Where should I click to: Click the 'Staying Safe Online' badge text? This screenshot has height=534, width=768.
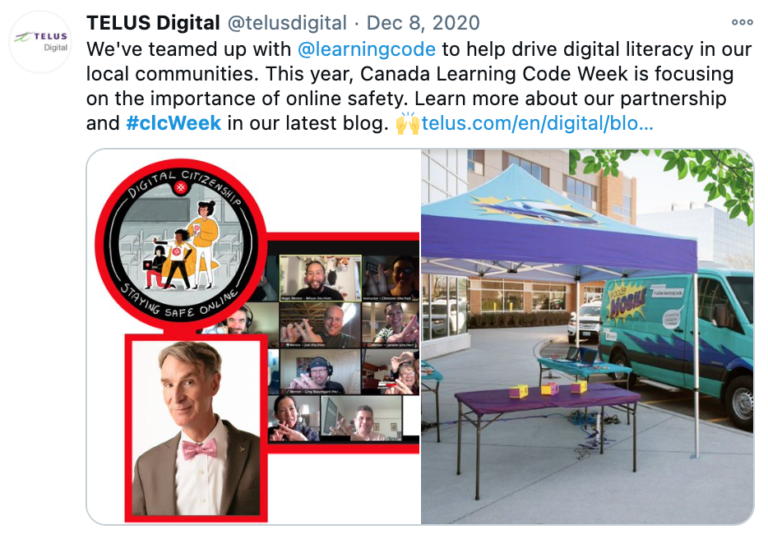(180, 301)
